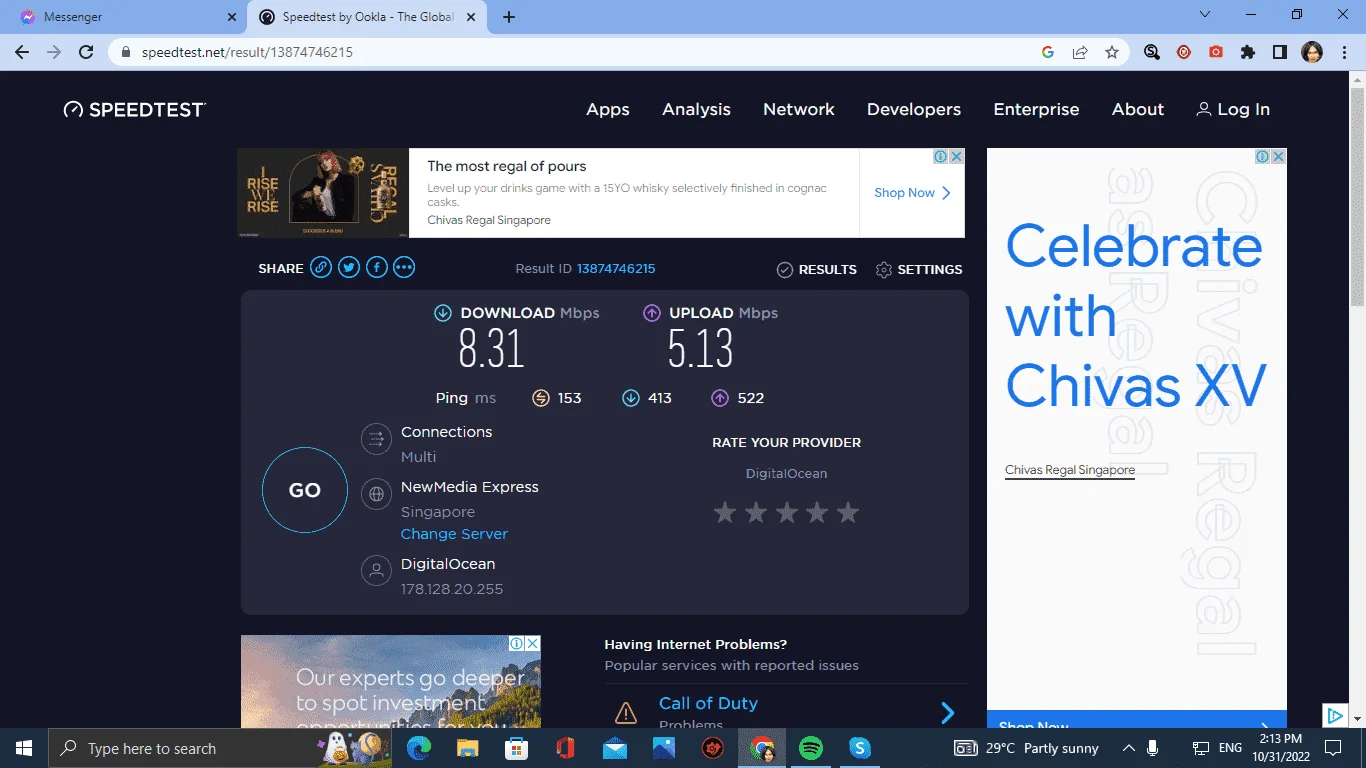Viewport: 1366px width, 768px height.
Task: Share the result on Facebook
Action: [x=376, y=267]
